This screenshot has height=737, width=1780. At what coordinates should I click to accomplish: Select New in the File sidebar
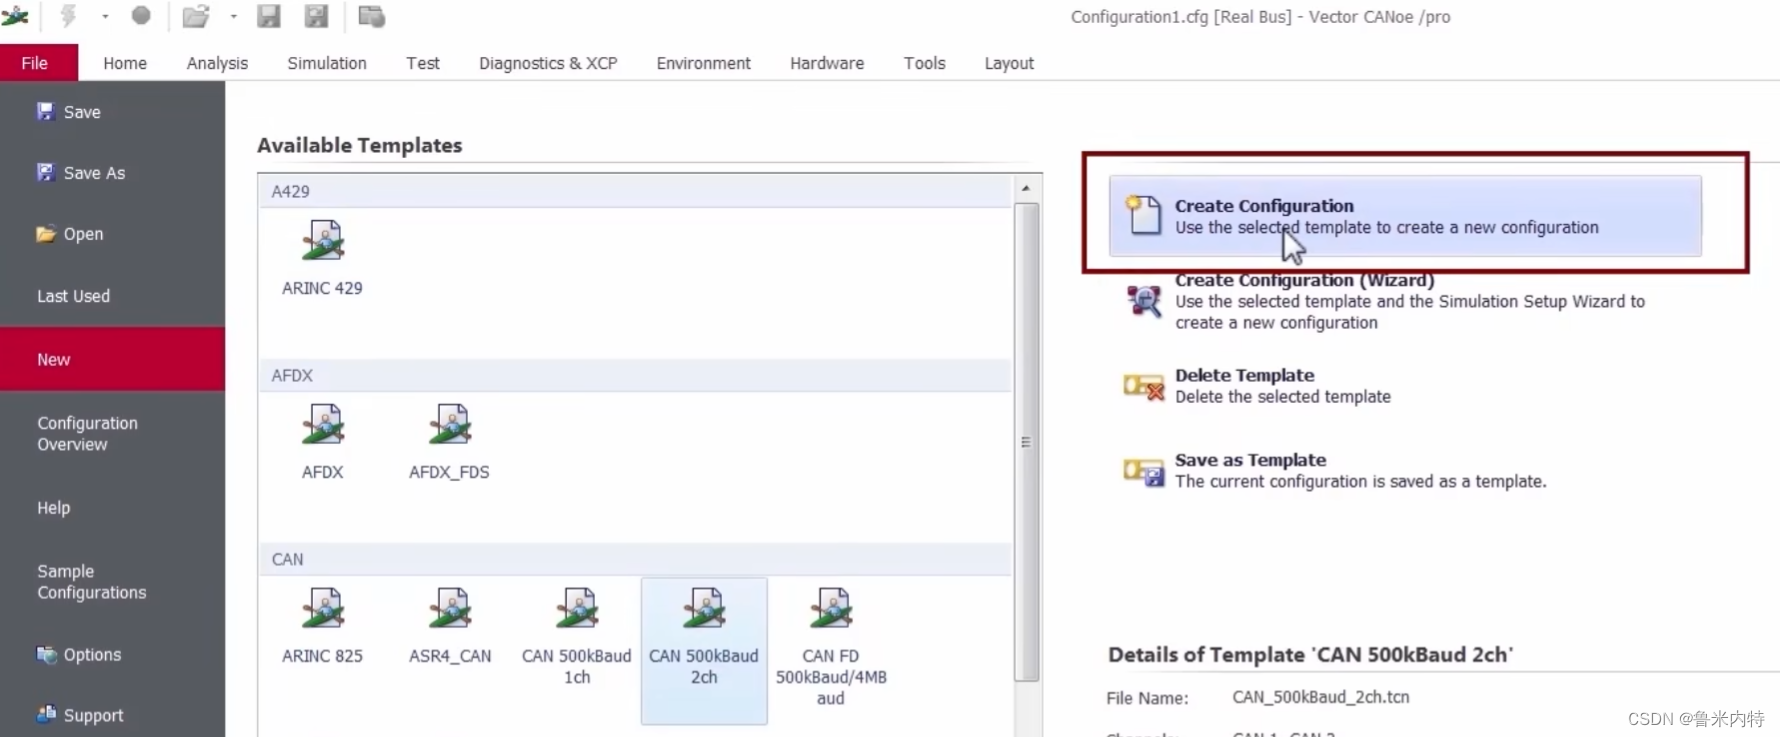click(x=112, y=359)
